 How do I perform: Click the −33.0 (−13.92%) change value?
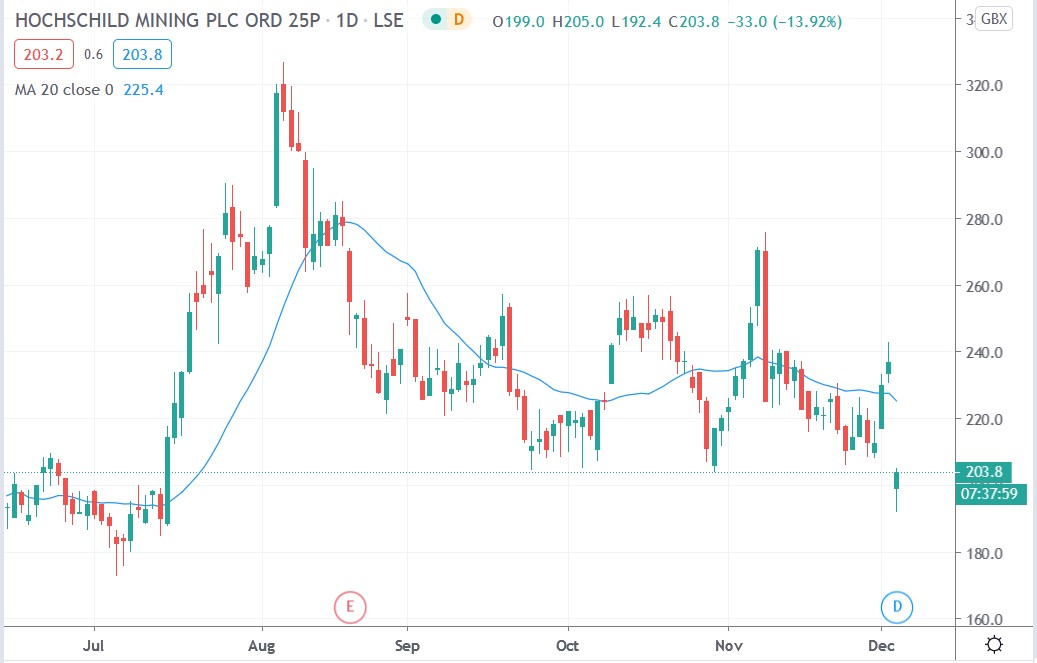784,22
